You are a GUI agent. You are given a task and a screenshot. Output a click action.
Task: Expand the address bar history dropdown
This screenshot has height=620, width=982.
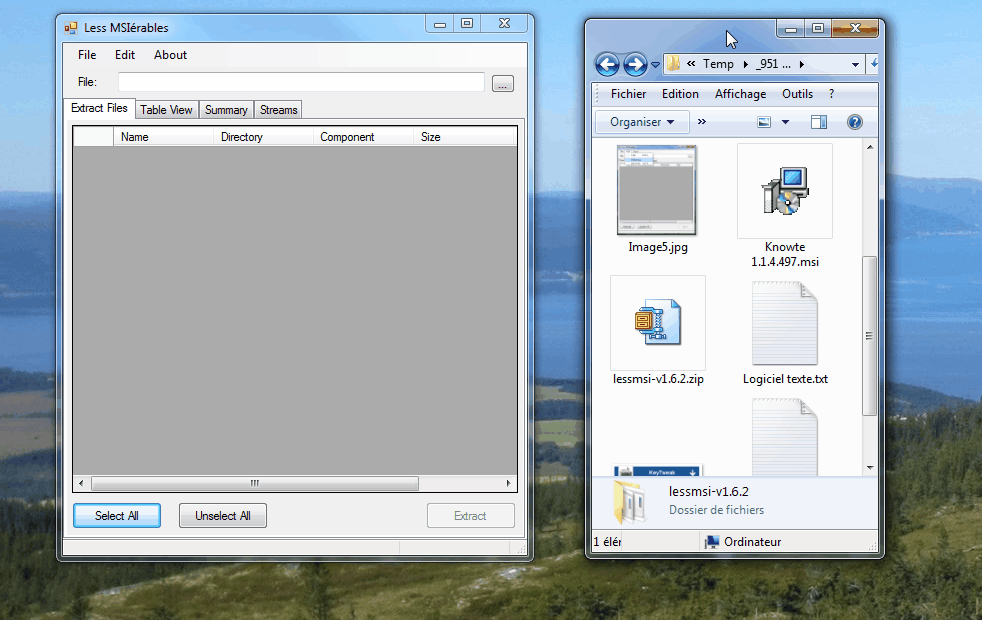pos(855,65)
